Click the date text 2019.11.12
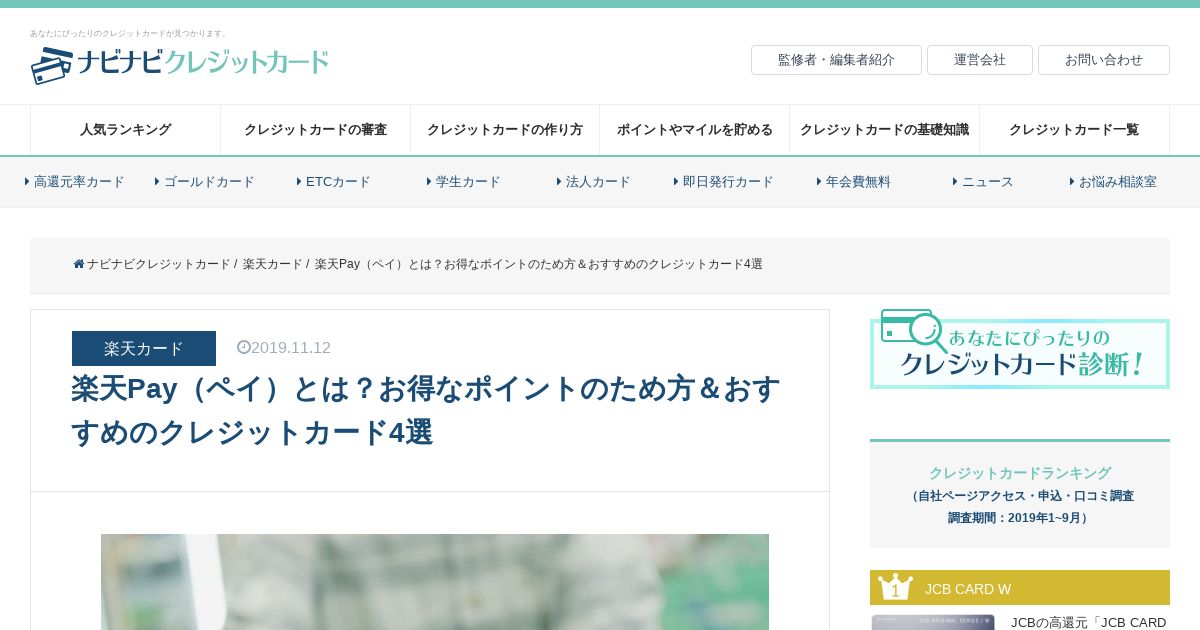Image resolution: width=1200 pixels, height=630 pixels. [291, 348]
